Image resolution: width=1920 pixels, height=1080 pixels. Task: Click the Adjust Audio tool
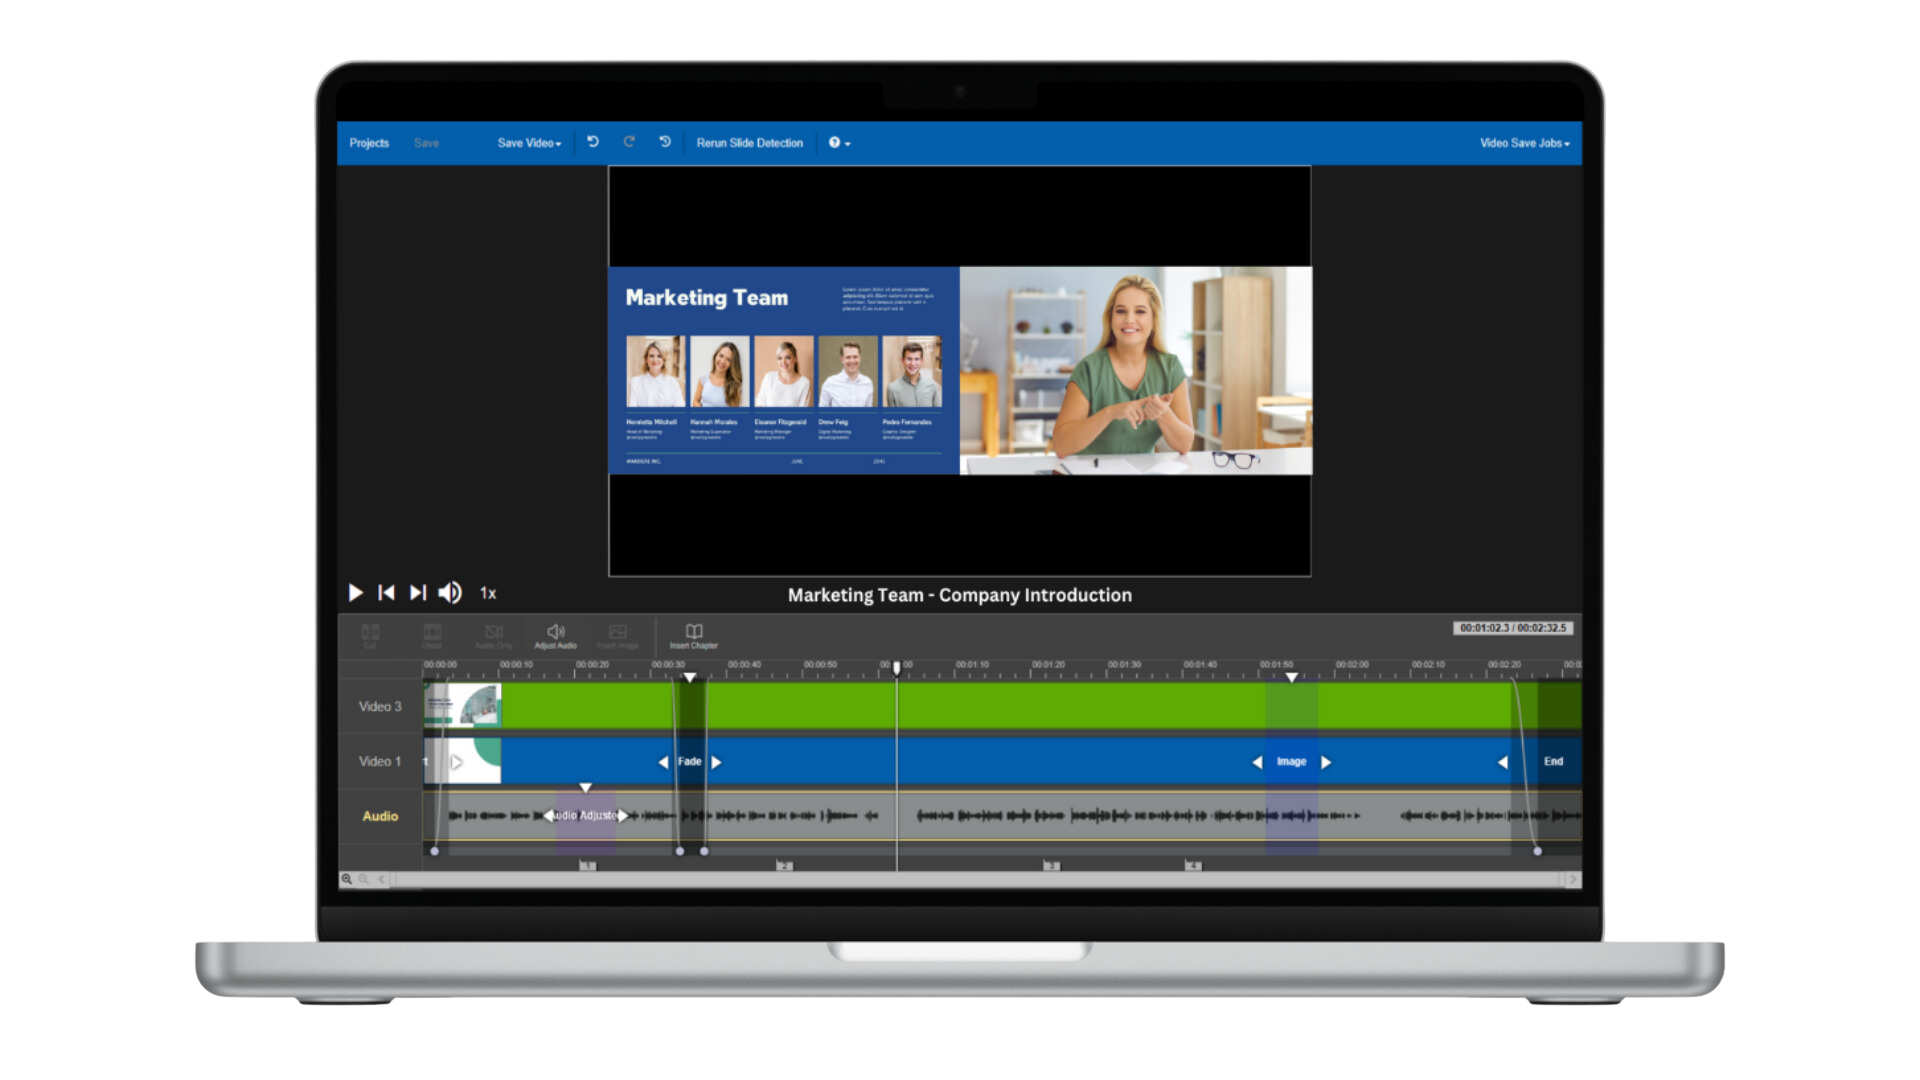555,634
